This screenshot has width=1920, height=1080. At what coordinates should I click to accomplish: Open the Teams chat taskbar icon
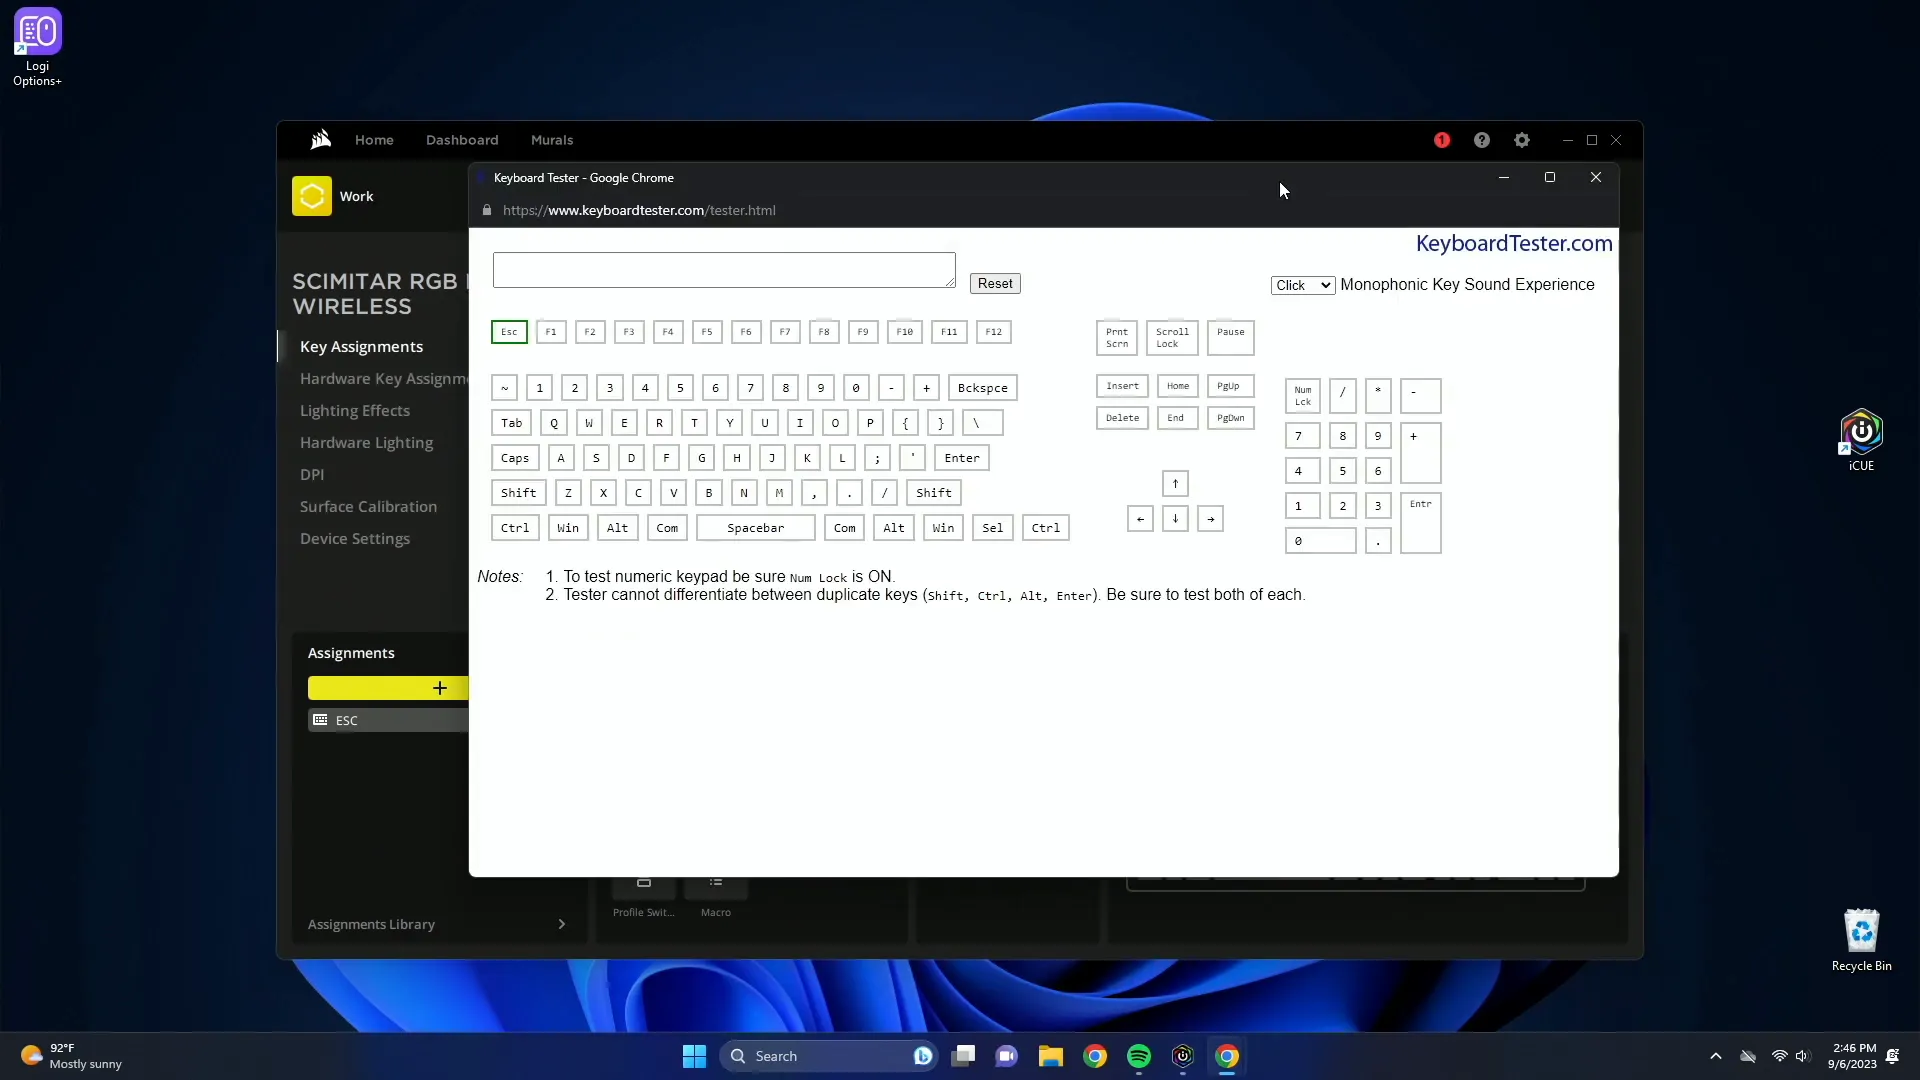[1006, 1056]
